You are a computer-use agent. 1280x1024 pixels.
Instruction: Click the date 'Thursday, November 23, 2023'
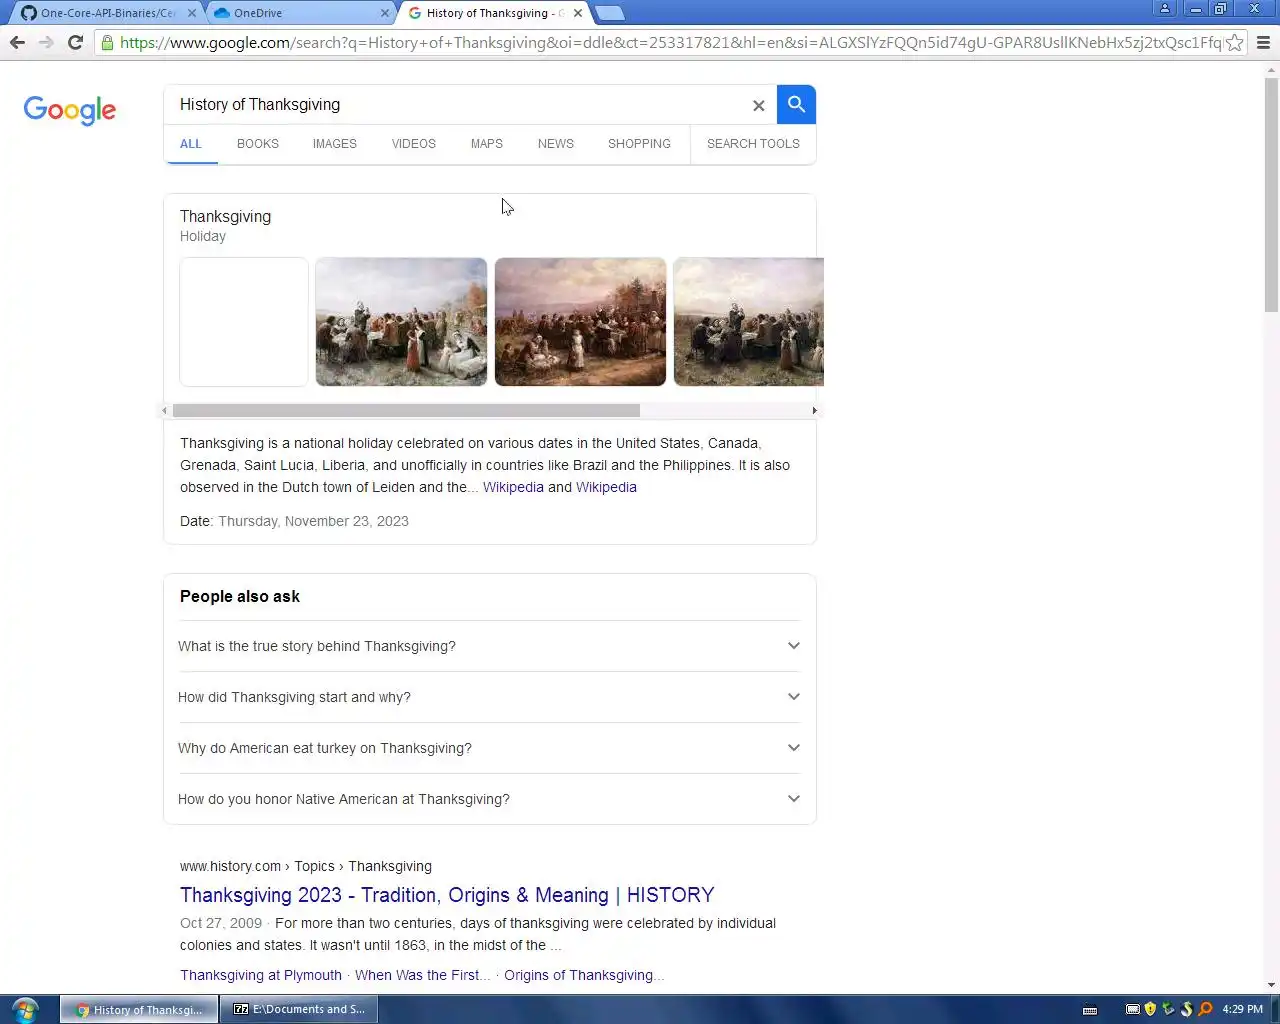(x=313, y=521)
